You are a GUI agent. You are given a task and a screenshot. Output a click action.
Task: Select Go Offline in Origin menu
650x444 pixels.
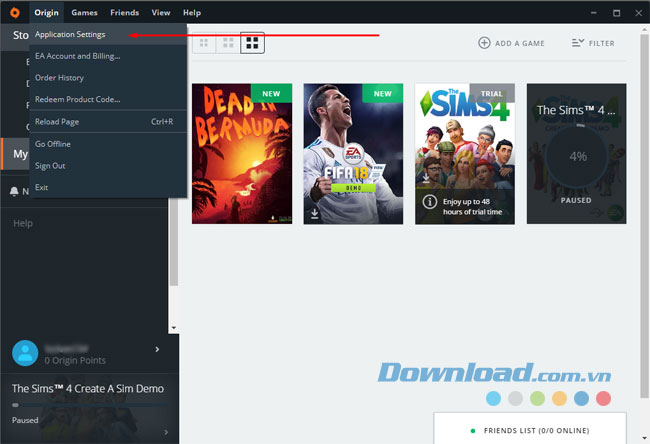tap(53, 144)
